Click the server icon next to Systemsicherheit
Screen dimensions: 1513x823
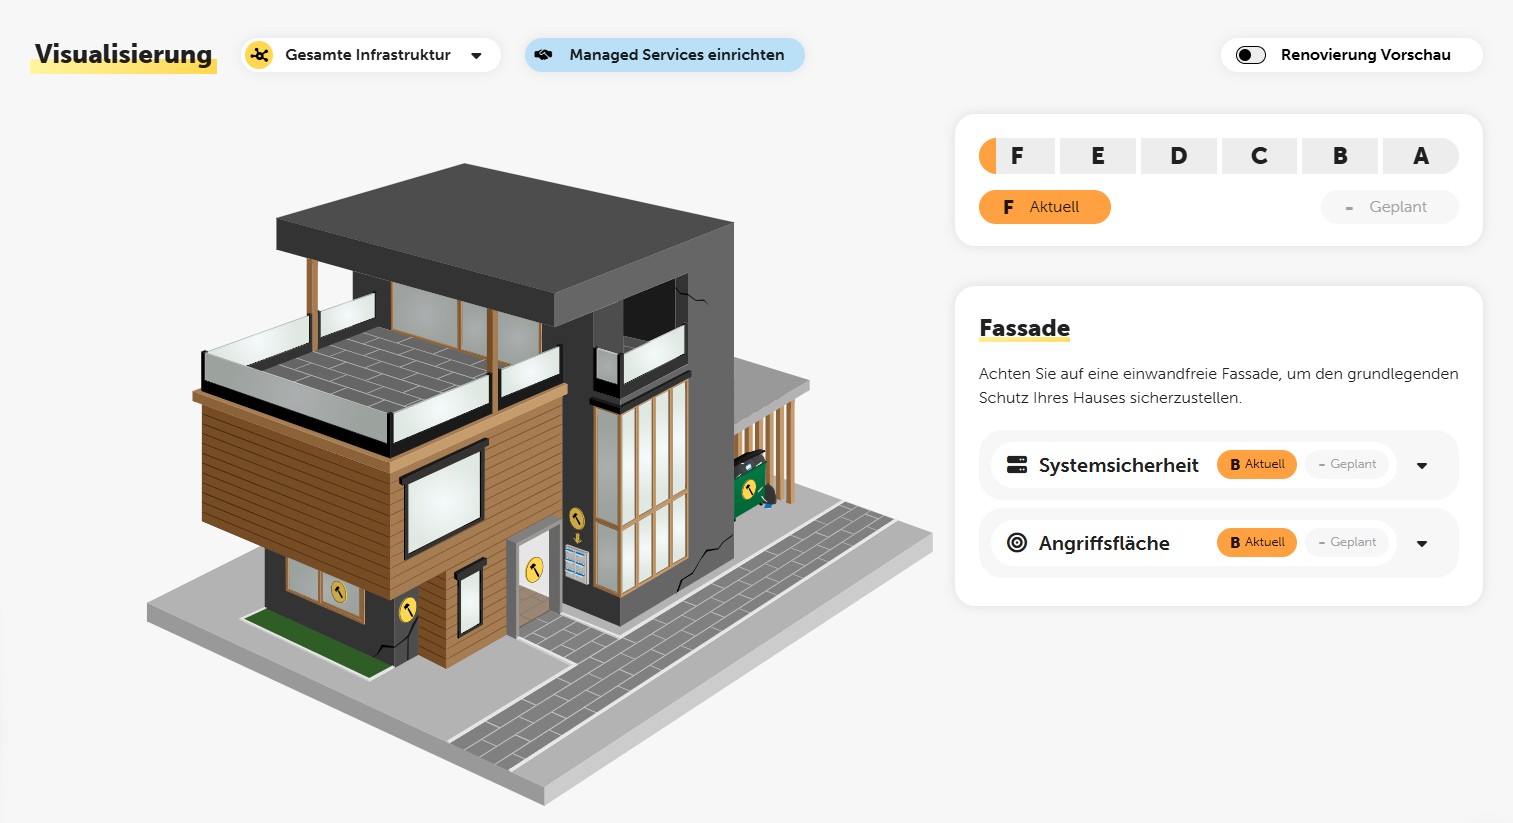point(1018,464)
